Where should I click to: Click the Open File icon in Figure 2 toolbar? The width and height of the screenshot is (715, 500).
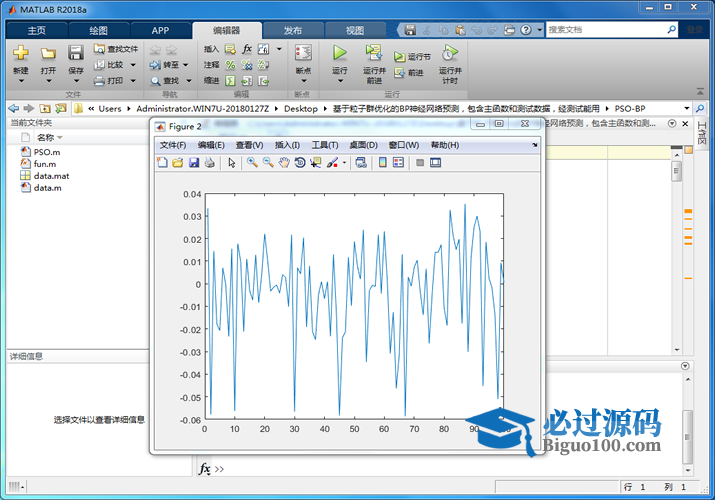178,163
